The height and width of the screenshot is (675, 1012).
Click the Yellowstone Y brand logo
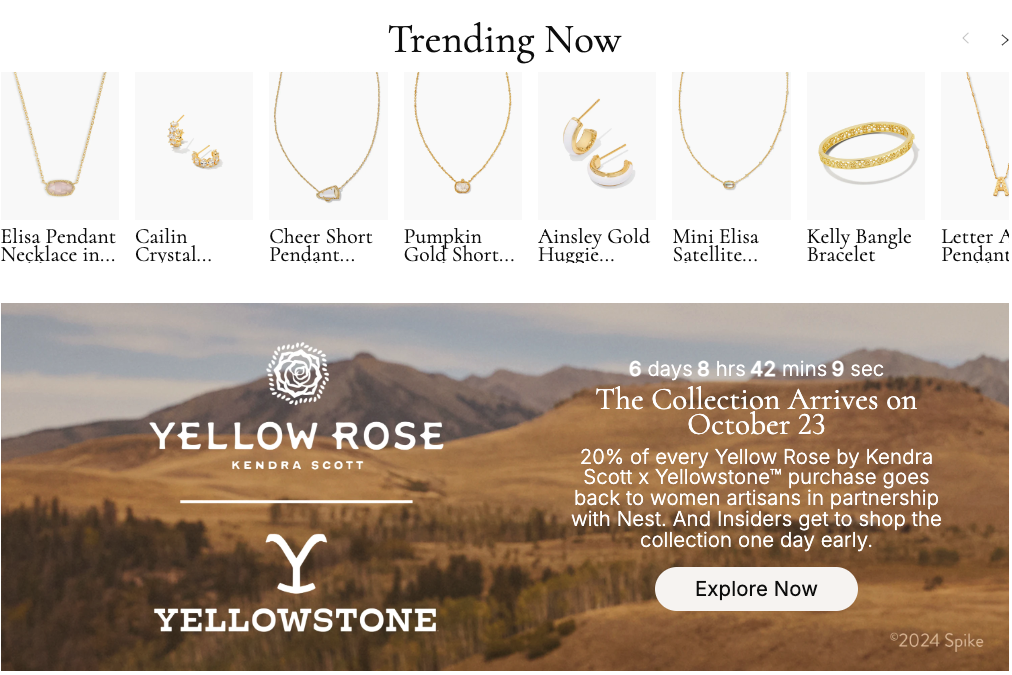pyautogui.click(x=296, y=563)
